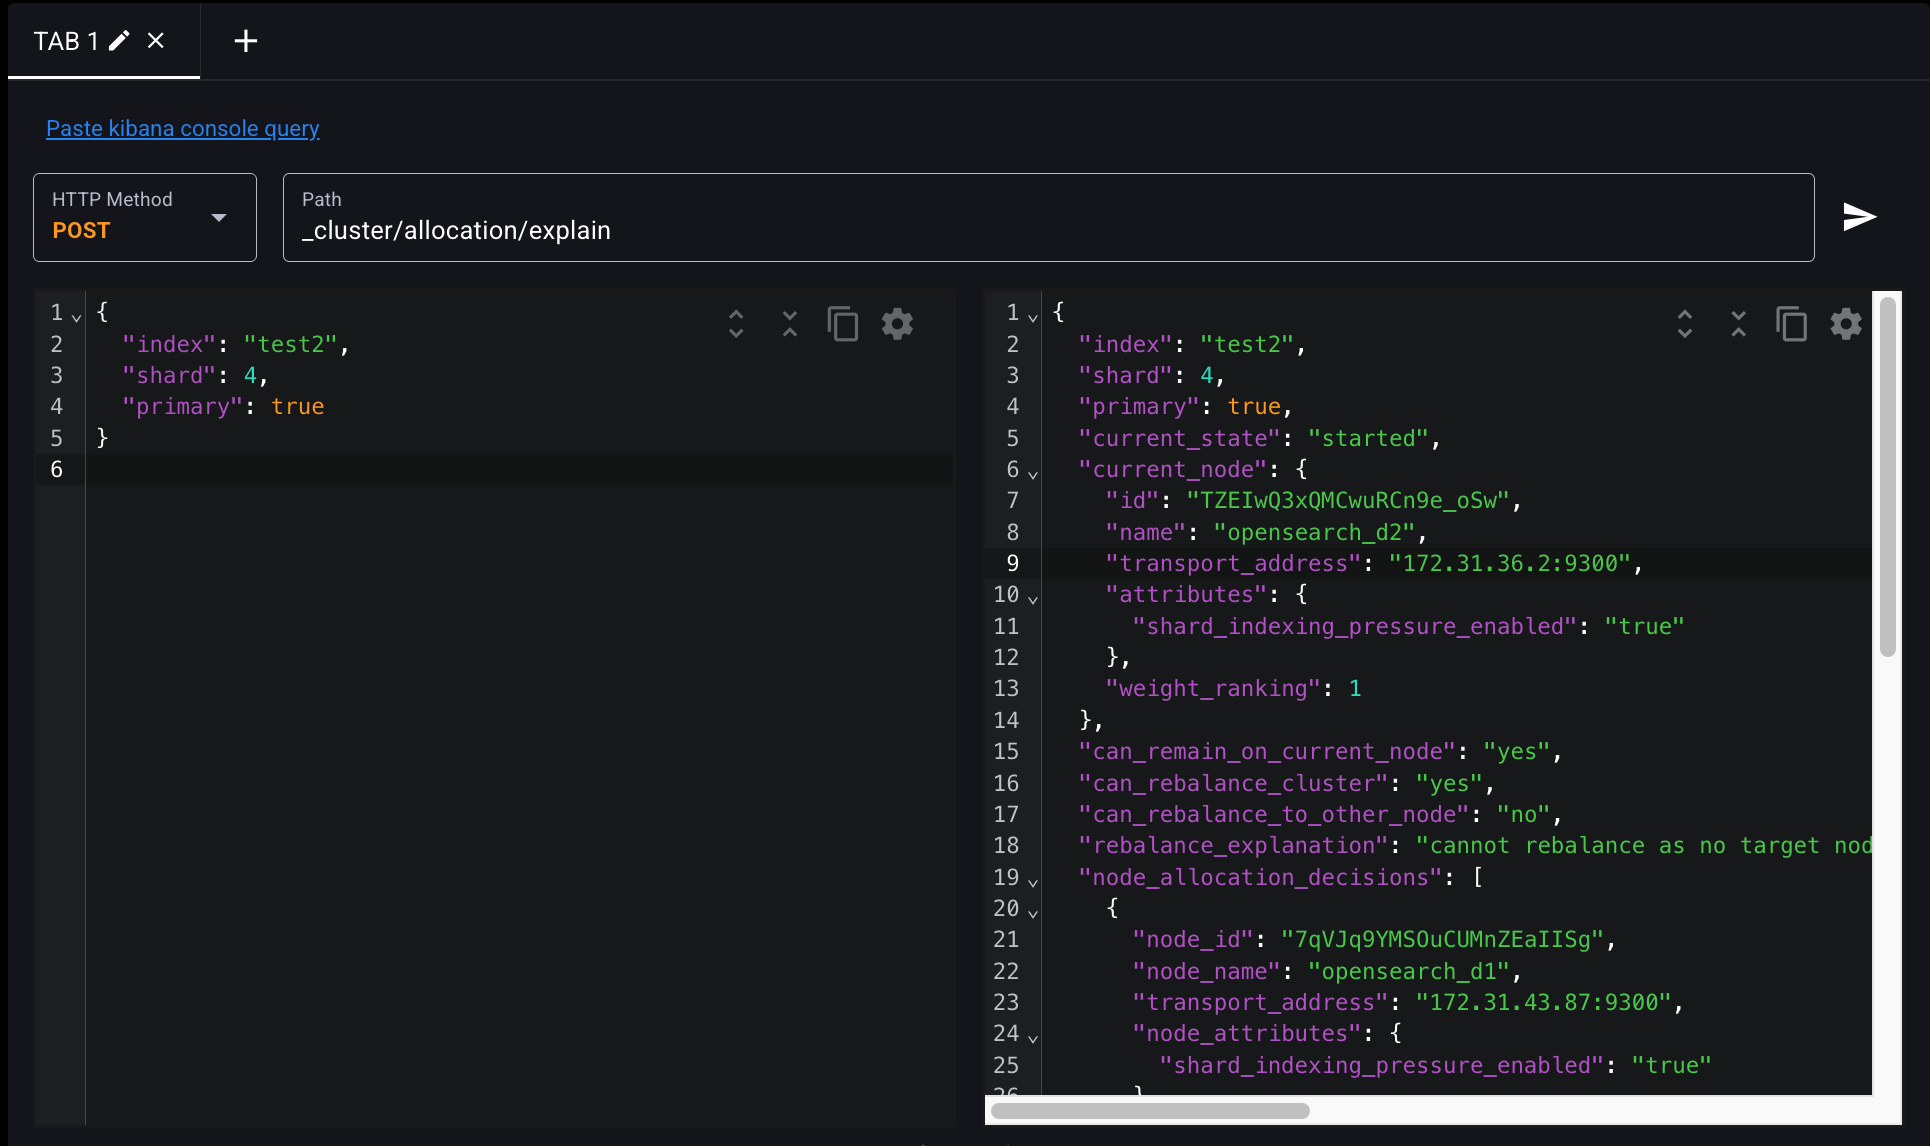Collapse all folds in left editor
The width and height of the screenshot is (1930, 1146).
click(789, 324)
